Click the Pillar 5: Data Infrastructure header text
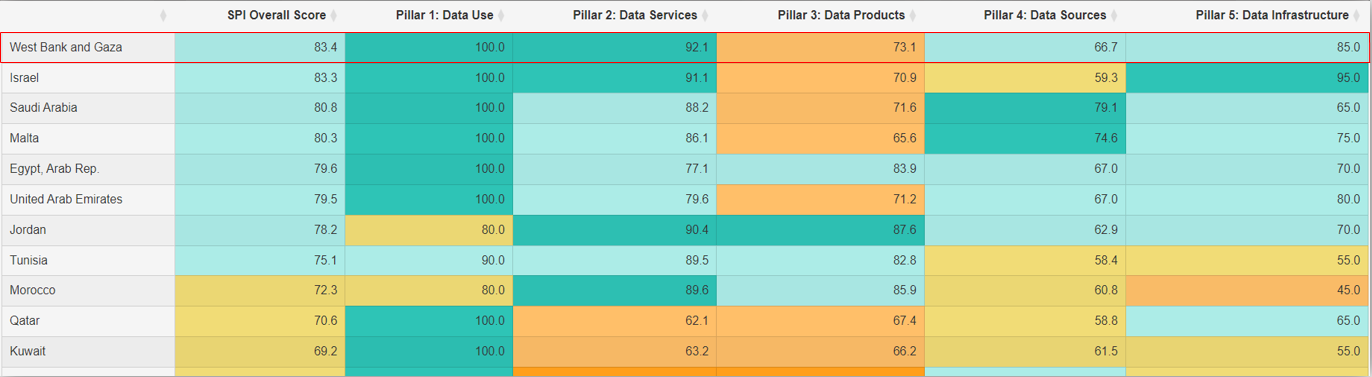This screenshot has height=377, width=1372. [x=1272, y=16]
